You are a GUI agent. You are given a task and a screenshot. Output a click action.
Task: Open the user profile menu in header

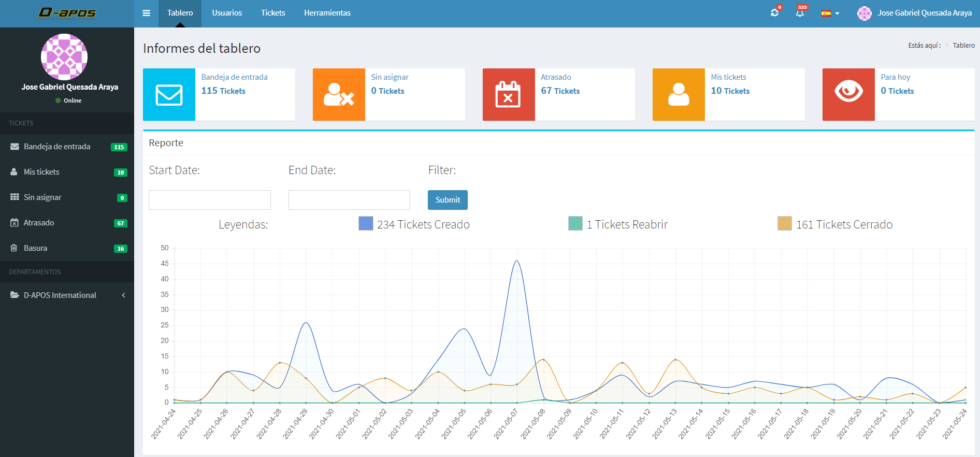911,13
